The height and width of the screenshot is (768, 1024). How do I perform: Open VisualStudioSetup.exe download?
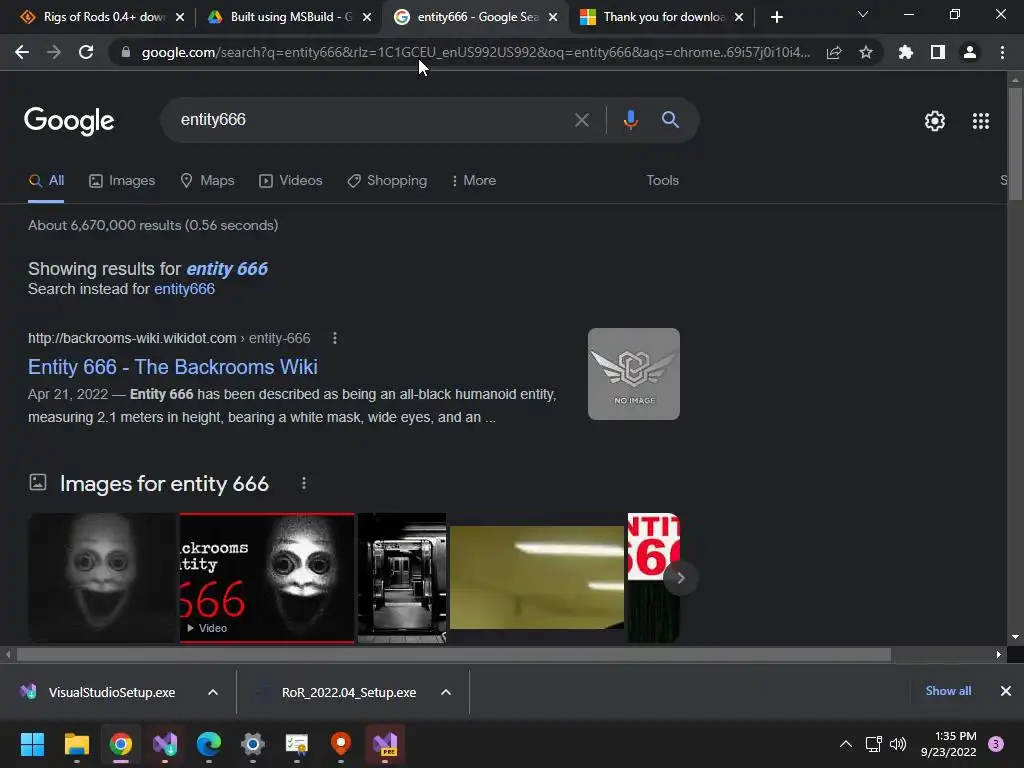(98, 692)
